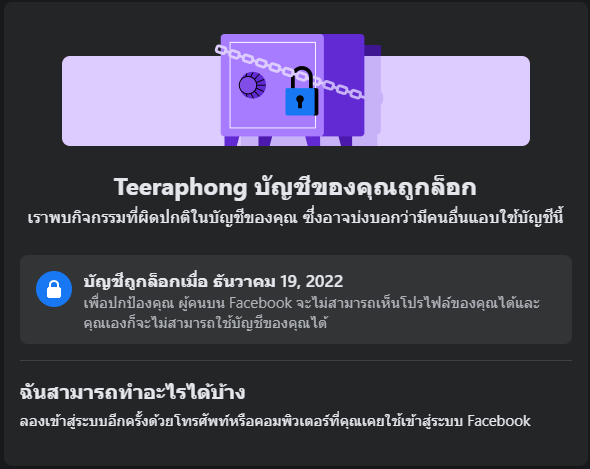Screen dimensions: 590x469
Task: Click 'Facebook' at the end of the login instruction
Action: pyautogui.click(x=499, y=421)
